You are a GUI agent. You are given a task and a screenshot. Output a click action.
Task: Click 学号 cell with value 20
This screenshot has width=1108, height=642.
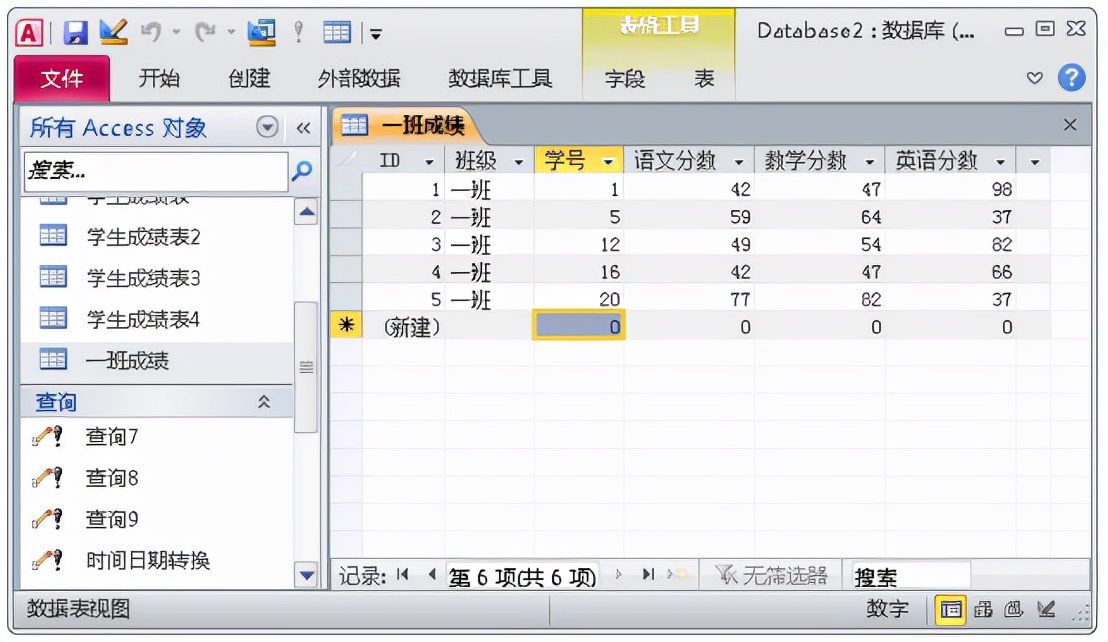pos(578,299)
